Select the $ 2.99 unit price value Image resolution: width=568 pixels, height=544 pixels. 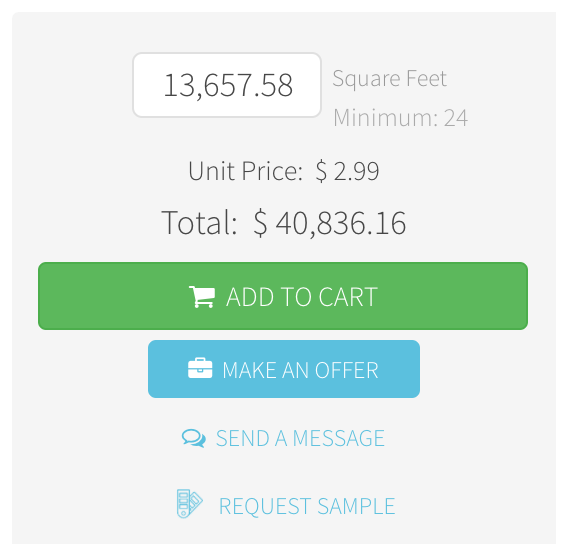point(347,171)
